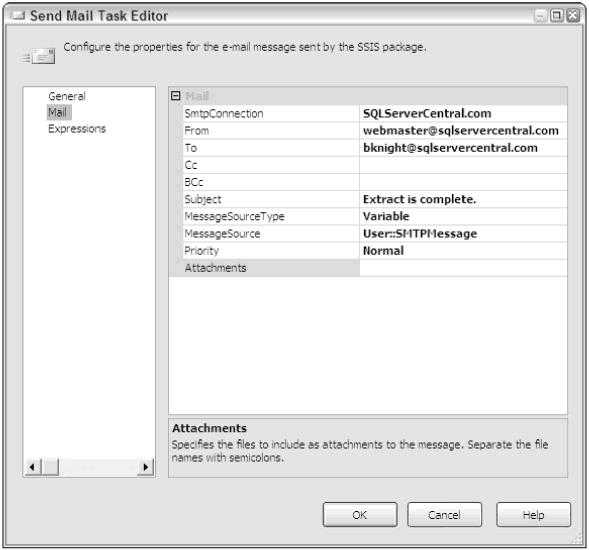Click the empty BCc value field
Viewport: 589px width, 550px height.
[463, 182]
